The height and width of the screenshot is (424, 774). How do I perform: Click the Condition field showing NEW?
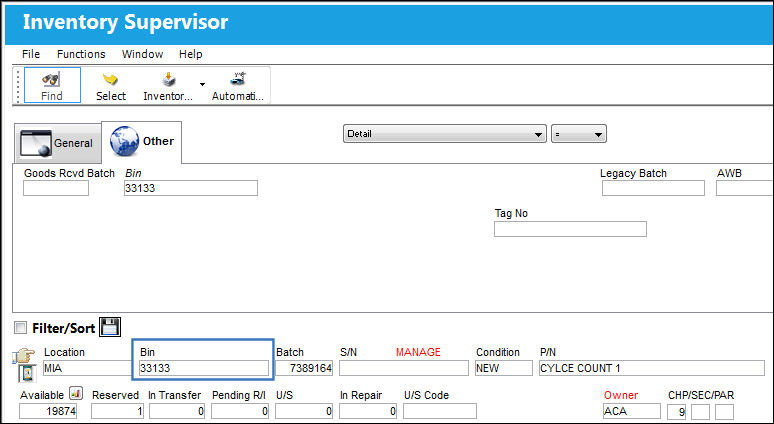click(503, 368)
